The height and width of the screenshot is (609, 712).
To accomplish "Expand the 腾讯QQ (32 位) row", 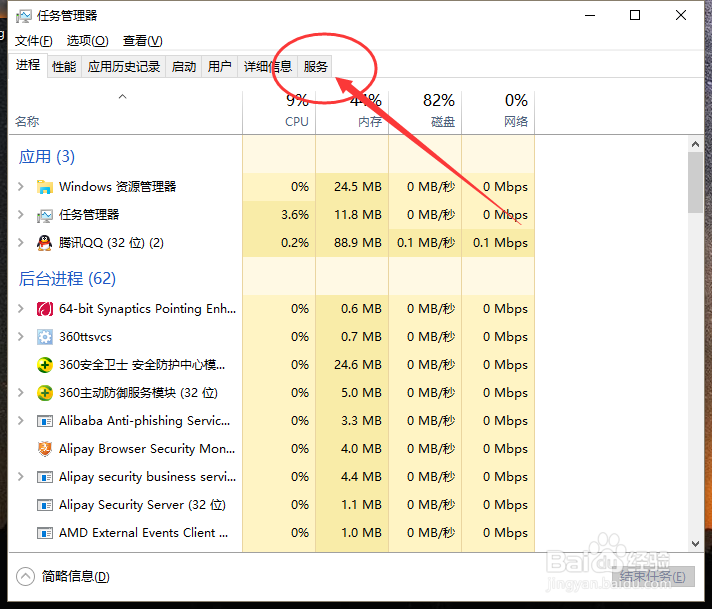I will click(x=20, y=243).
